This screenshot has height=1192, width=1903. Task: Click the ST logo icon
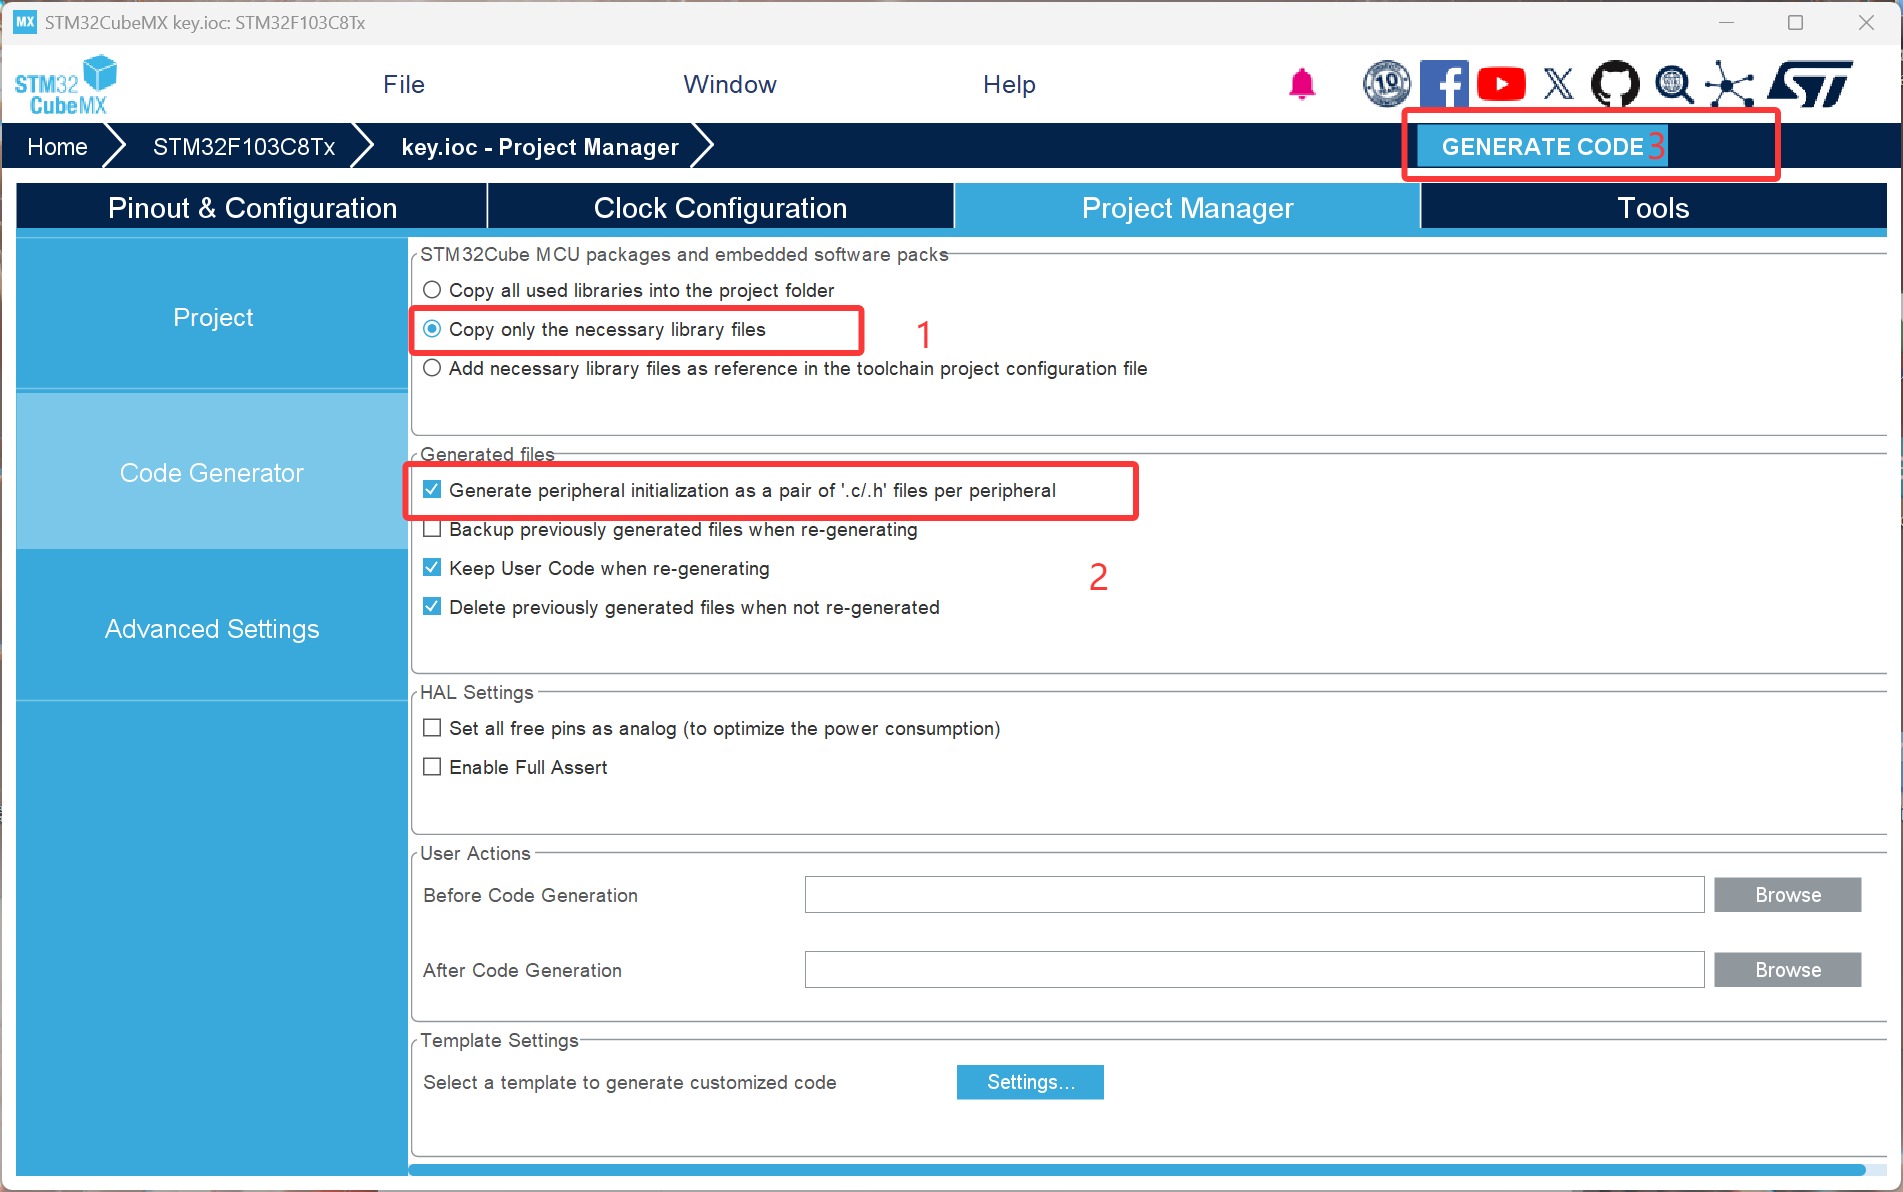(x=1810, y=84)
